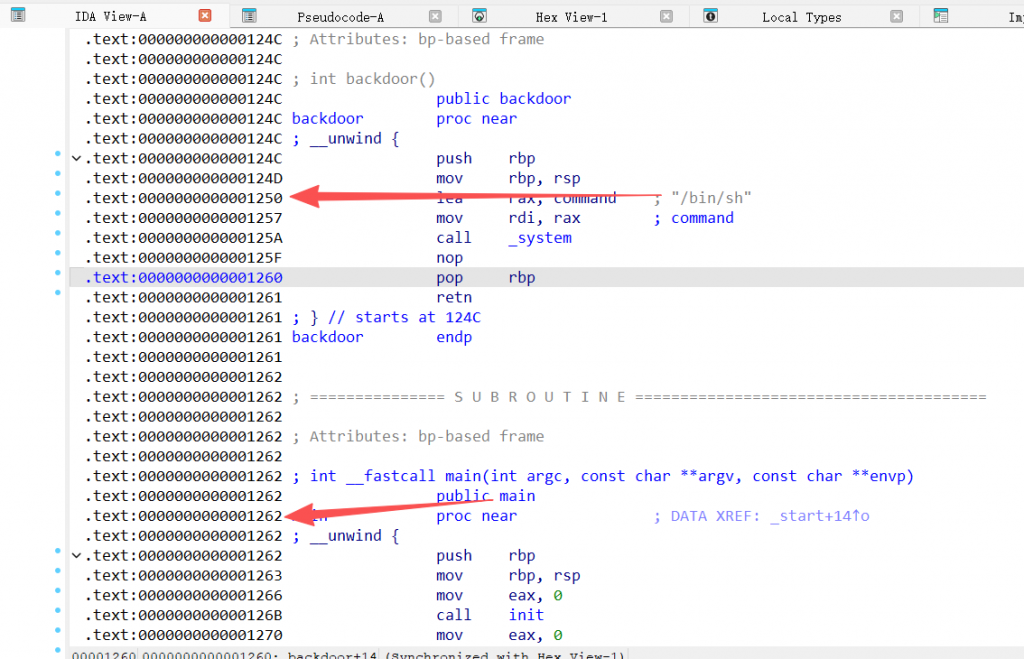Image resolution: width=1024 pixels, height=659 pixels.
Task: Open the Hex View-1 tab
Action: coord(570,17)
